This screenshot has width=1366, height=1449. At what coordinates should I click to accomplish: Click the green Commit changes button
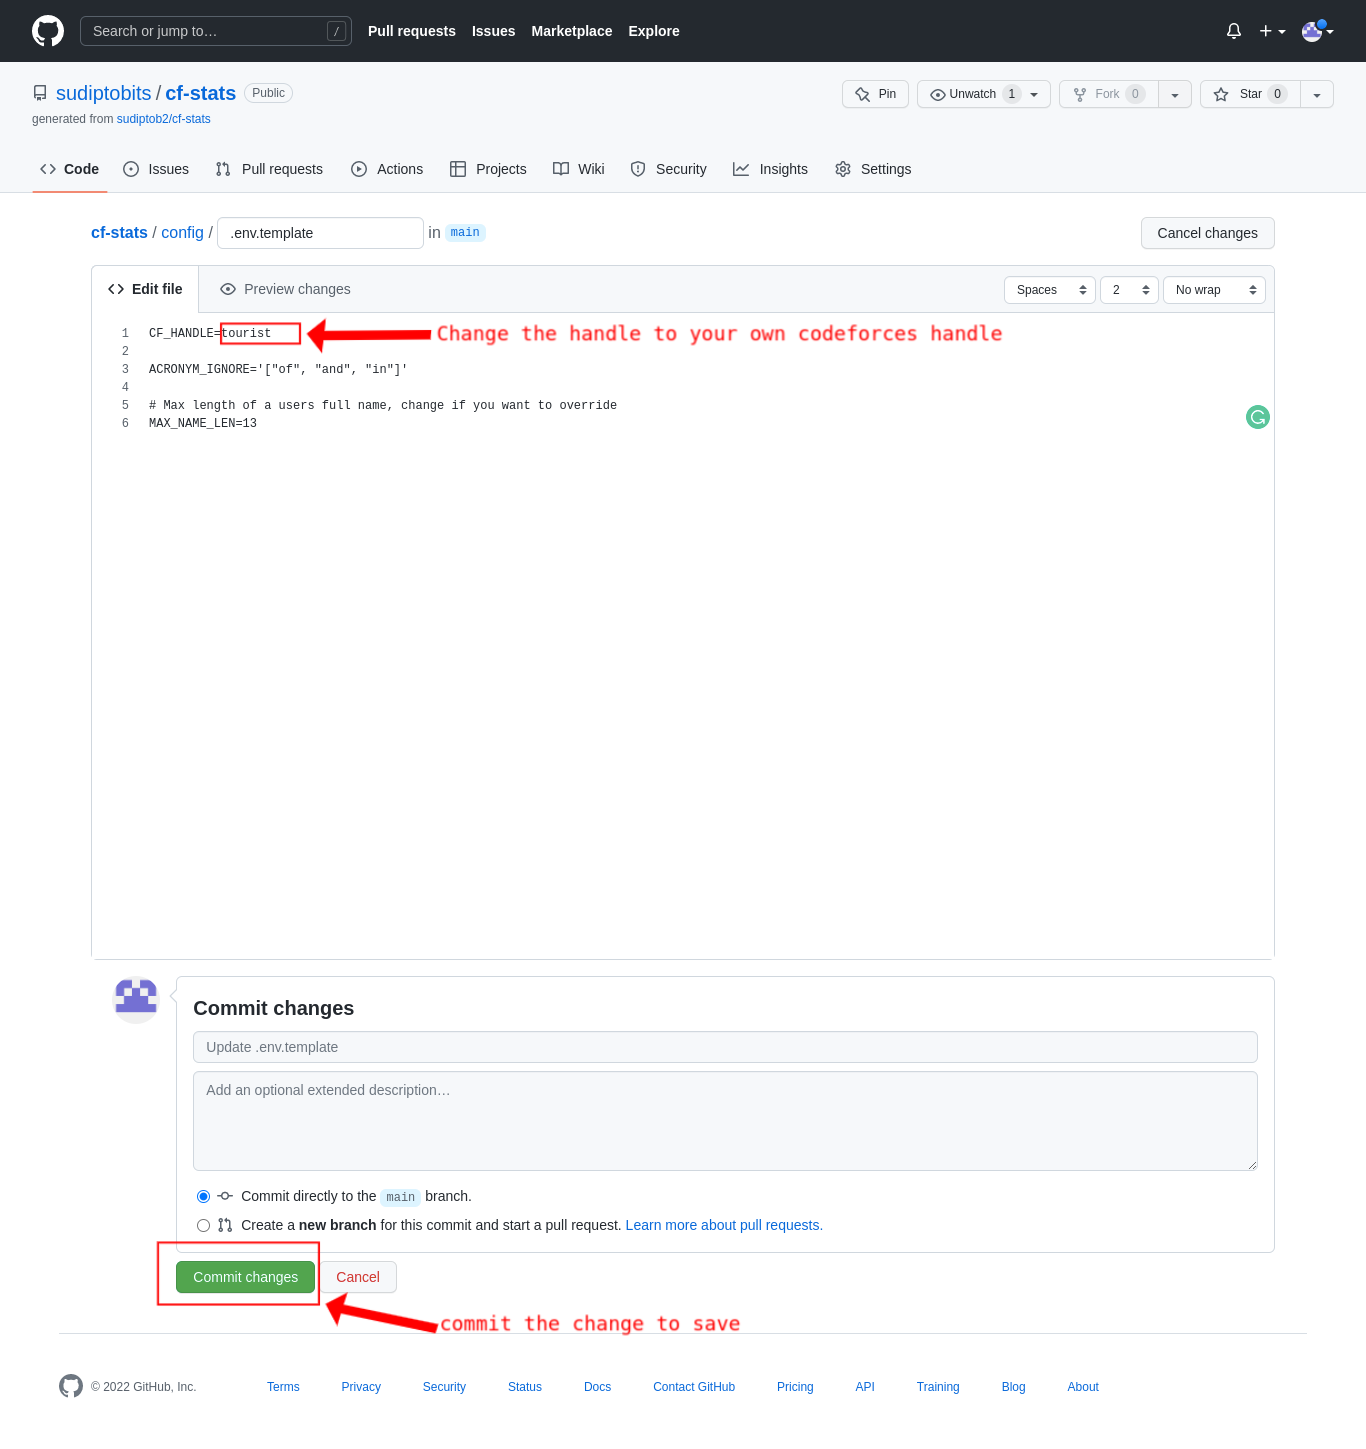(x=245, y=1277)
